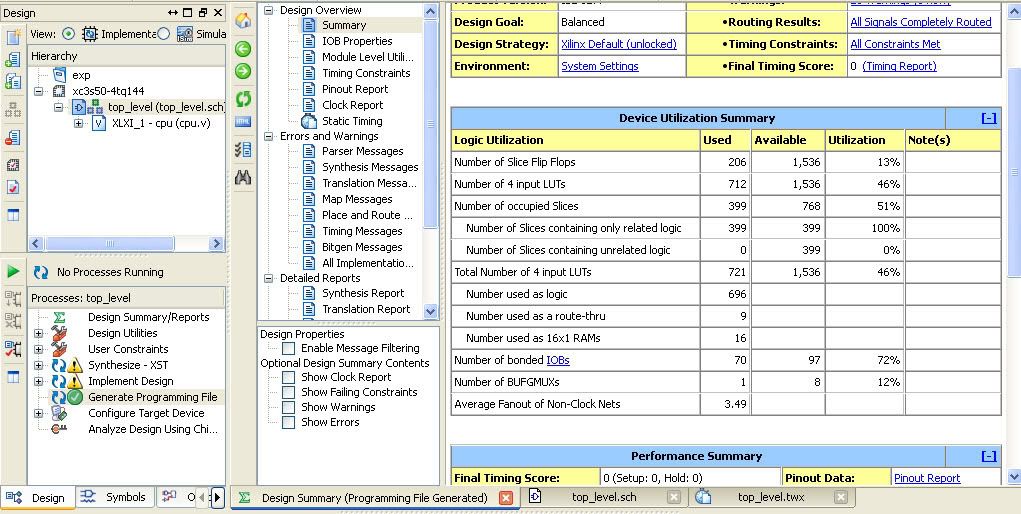The image size is (1021, 514).
Task: Collapse the Errors and Warnings tree section
Action: [x=269, y=136]
